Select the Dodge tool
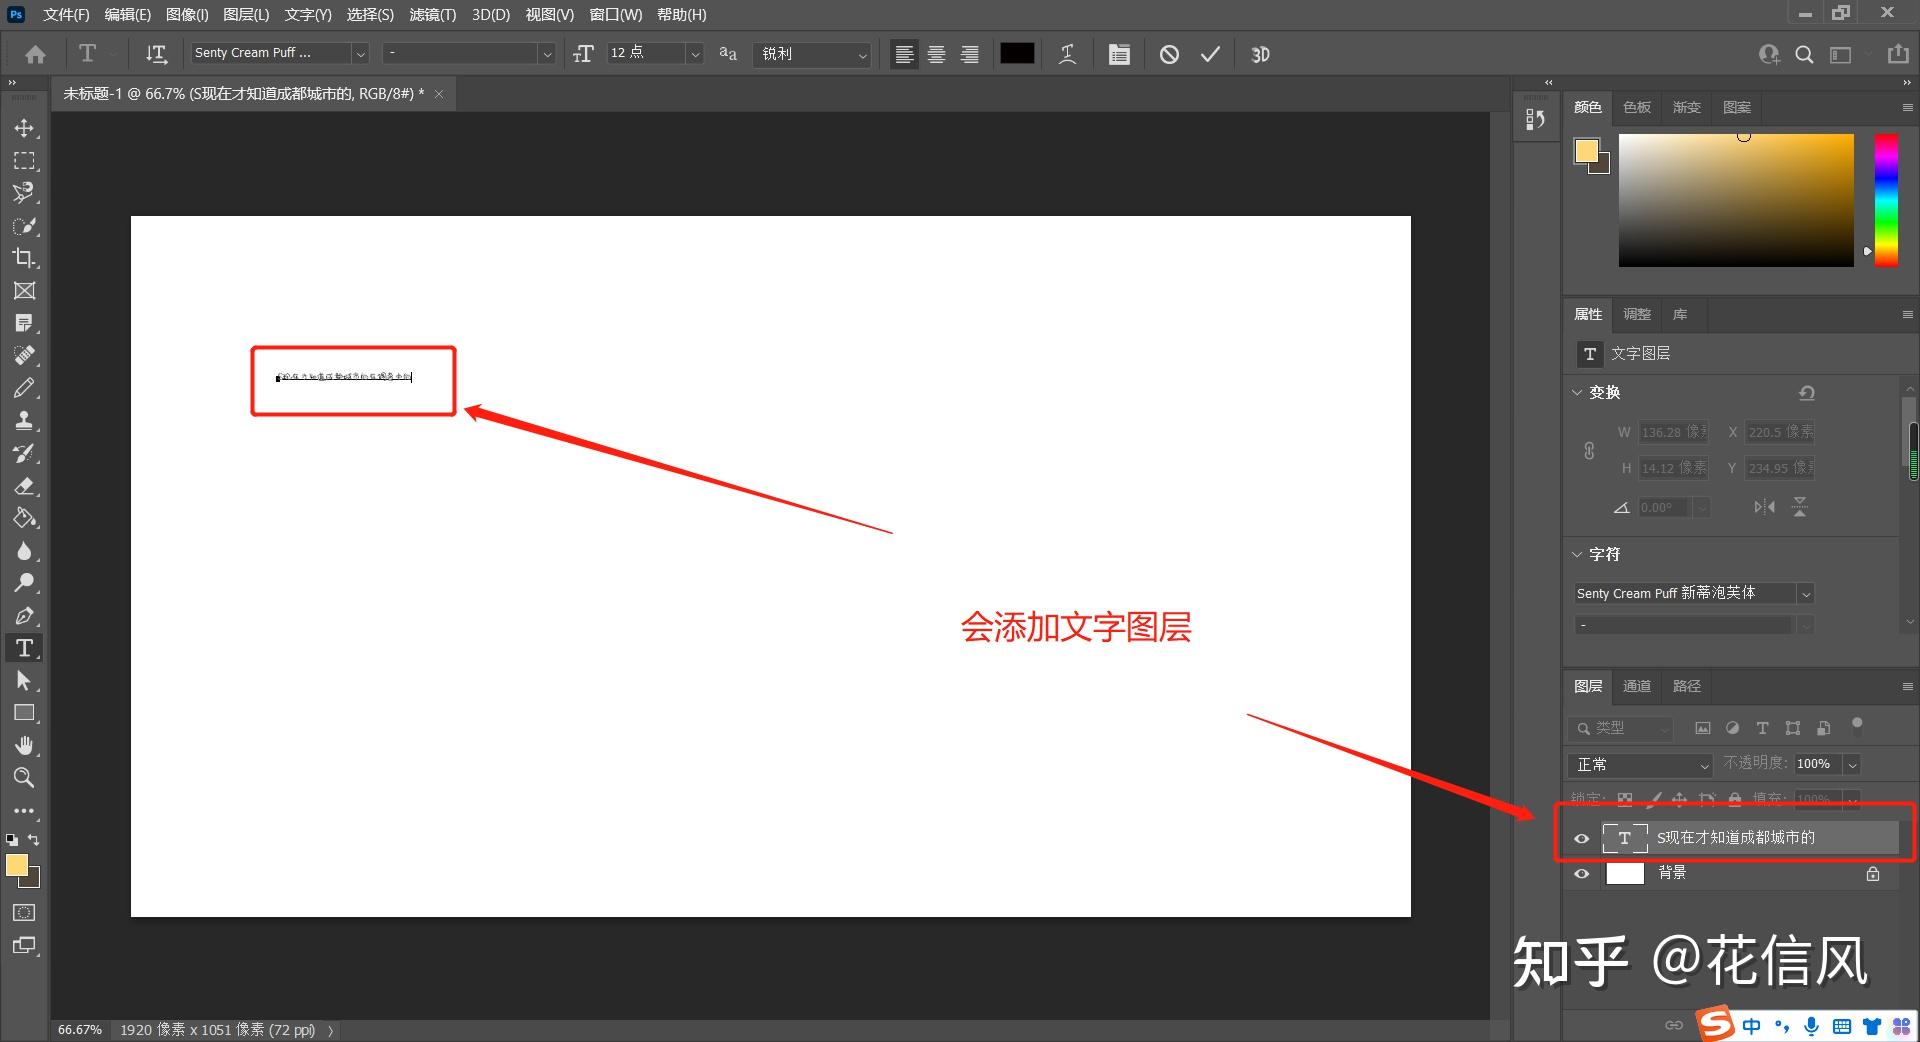This screenshot has width=1920, height=1042. pos(24,583)
